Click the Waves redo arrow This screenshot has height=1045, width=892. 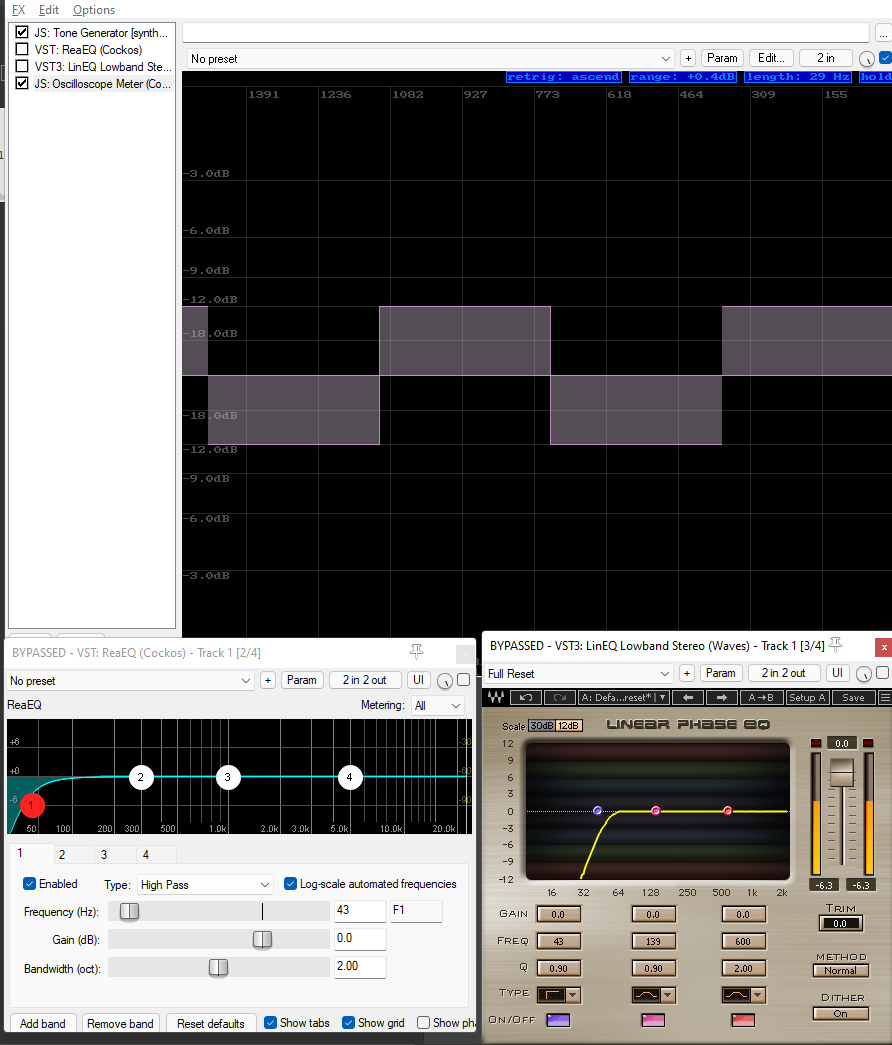click(559, 697)
